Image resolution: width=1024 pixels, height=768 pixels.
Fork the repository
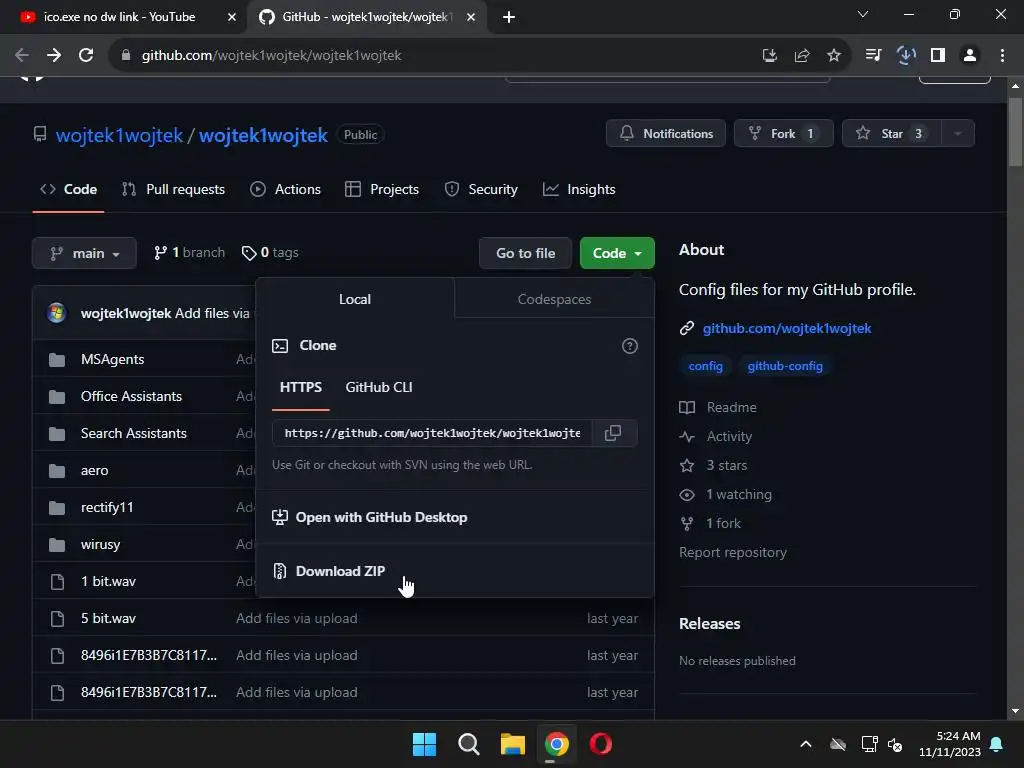[x=784, y=133]
